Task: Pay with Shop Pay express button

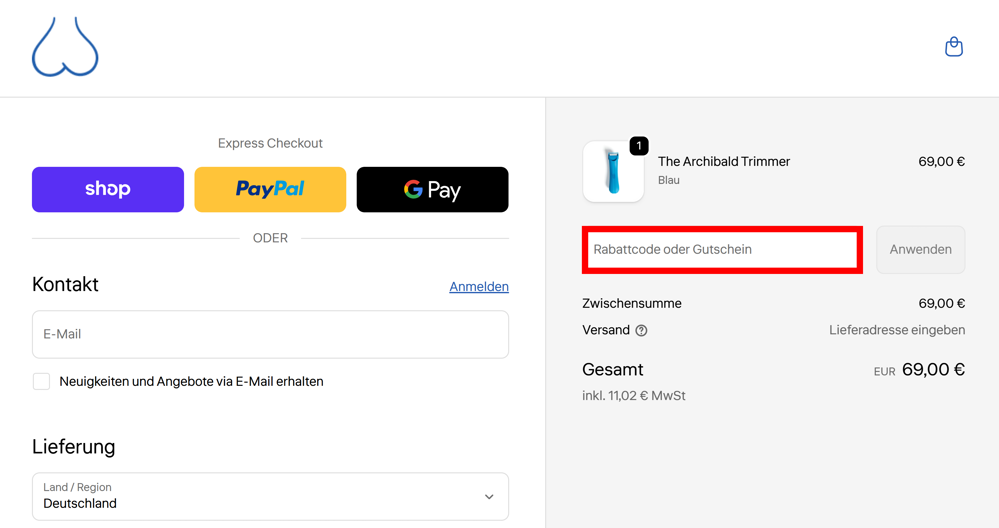Action: coord(108,189)
